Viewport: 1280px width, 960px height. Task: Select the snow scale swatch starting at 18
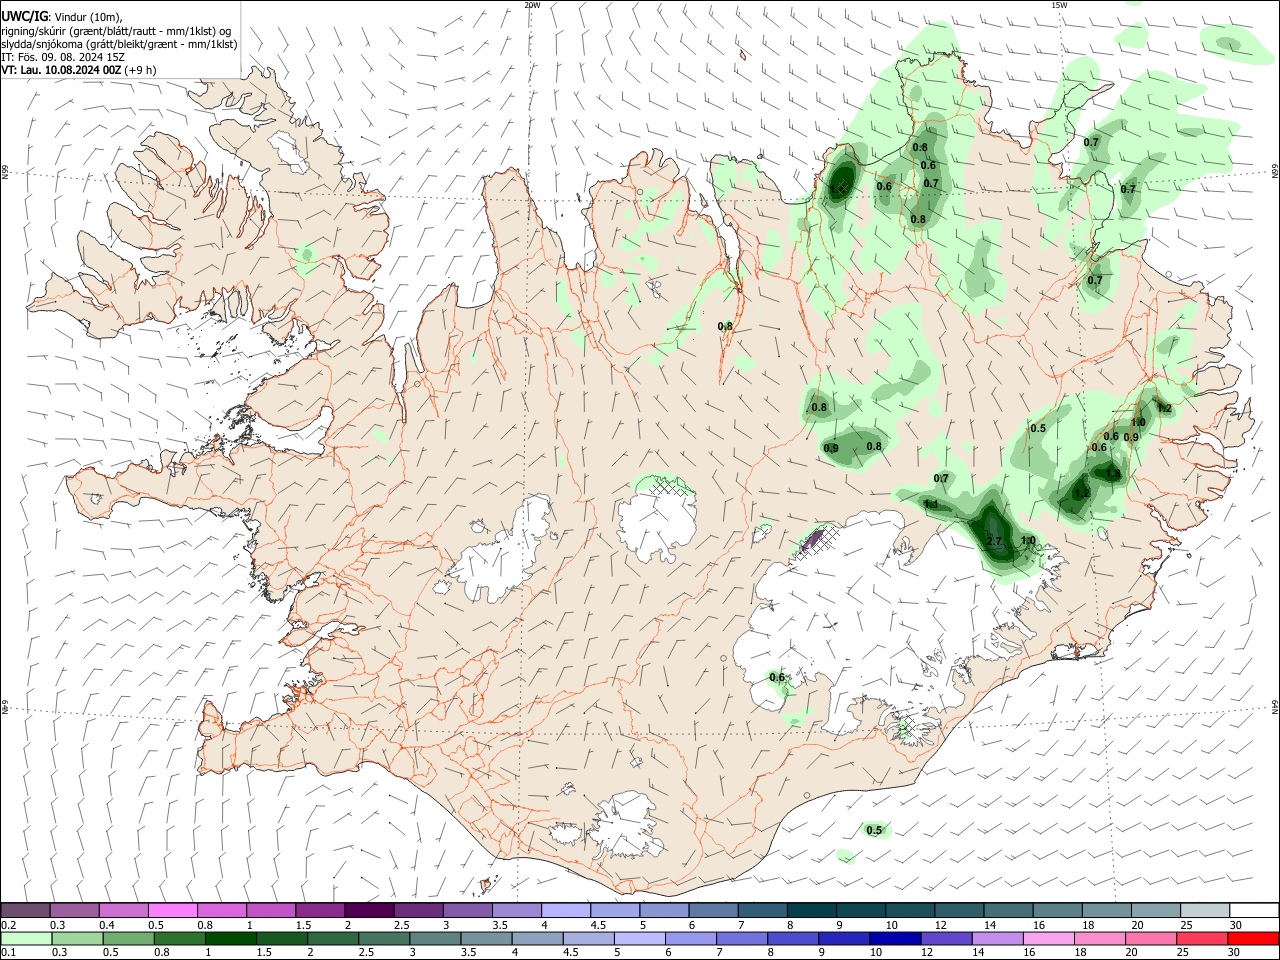pos(1106,910)
